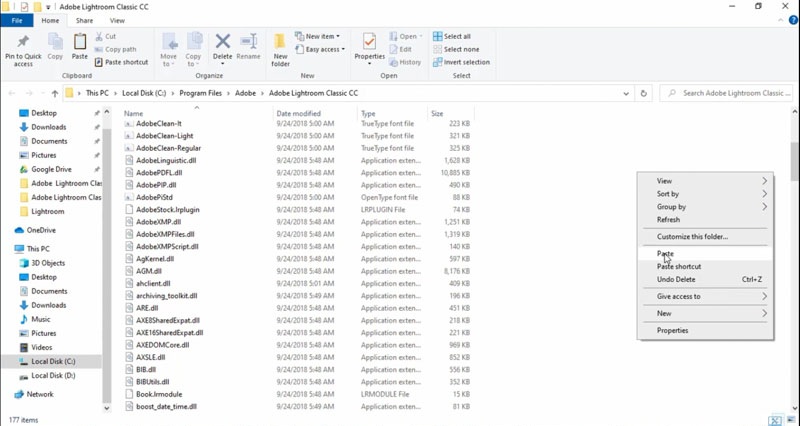Choose Paste shortcut in context menu

tap(706, 266)
